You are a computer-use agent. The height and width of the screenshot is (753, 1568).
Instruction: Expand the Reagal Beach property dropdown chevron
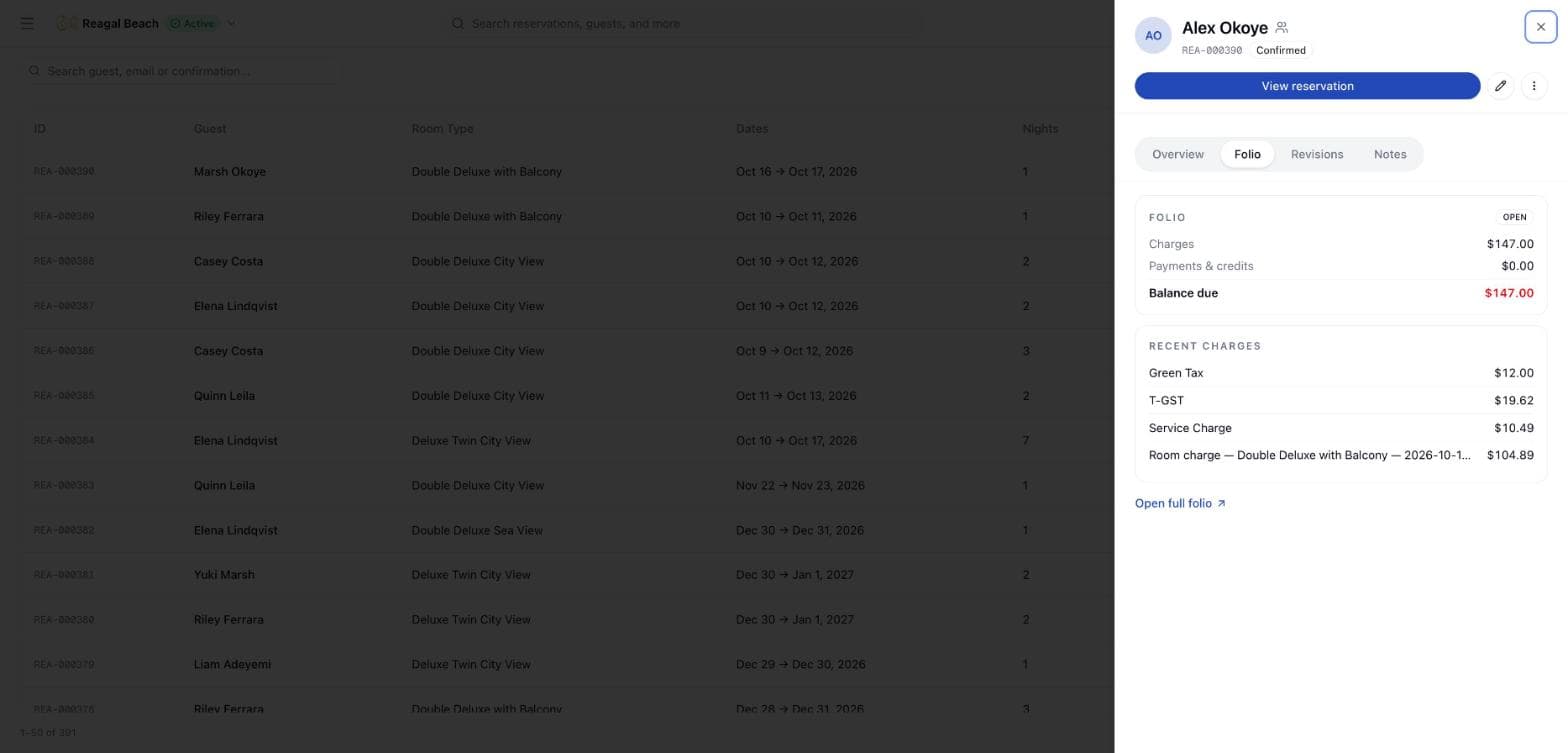(231, 23)
